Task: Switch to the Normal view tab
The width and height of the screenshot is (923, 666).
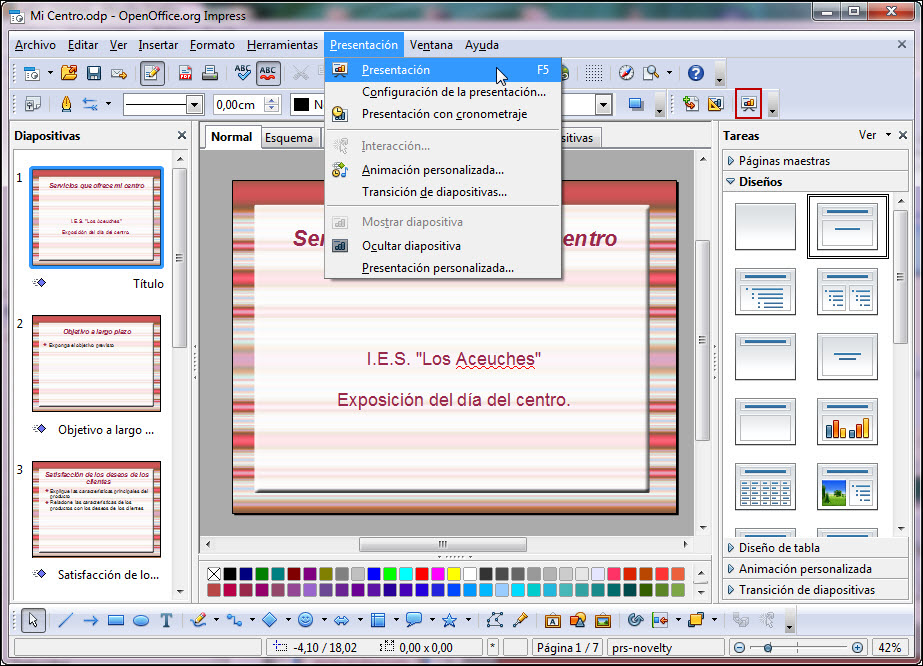Action: pyautogui.click(x=232, y=137)
